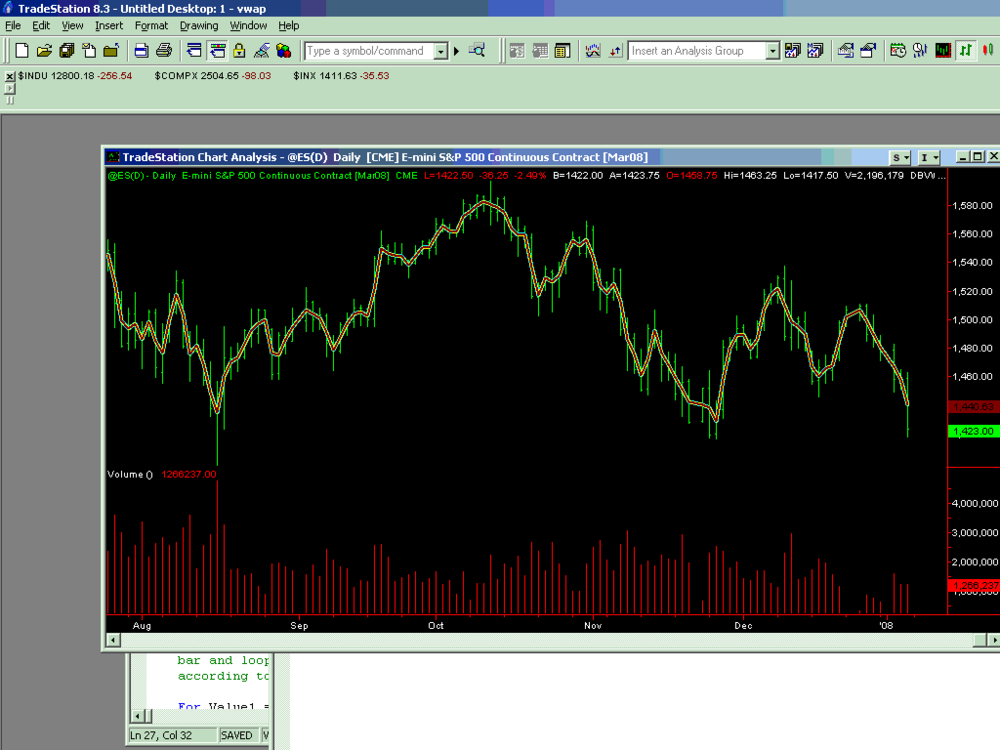Screen dimensions: 1000x750
Task: Toggle the pressed colored-bar window toolbar button
Action: pyautogui.click(x=217, y=51)
